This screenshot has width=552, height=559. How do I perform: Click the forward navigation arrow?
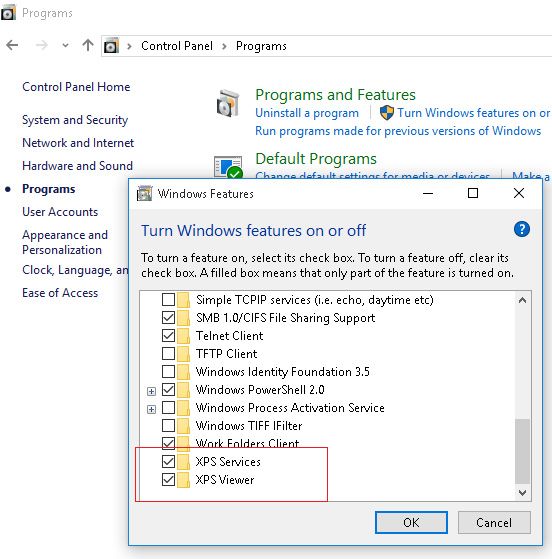click(x=41, y=45)
